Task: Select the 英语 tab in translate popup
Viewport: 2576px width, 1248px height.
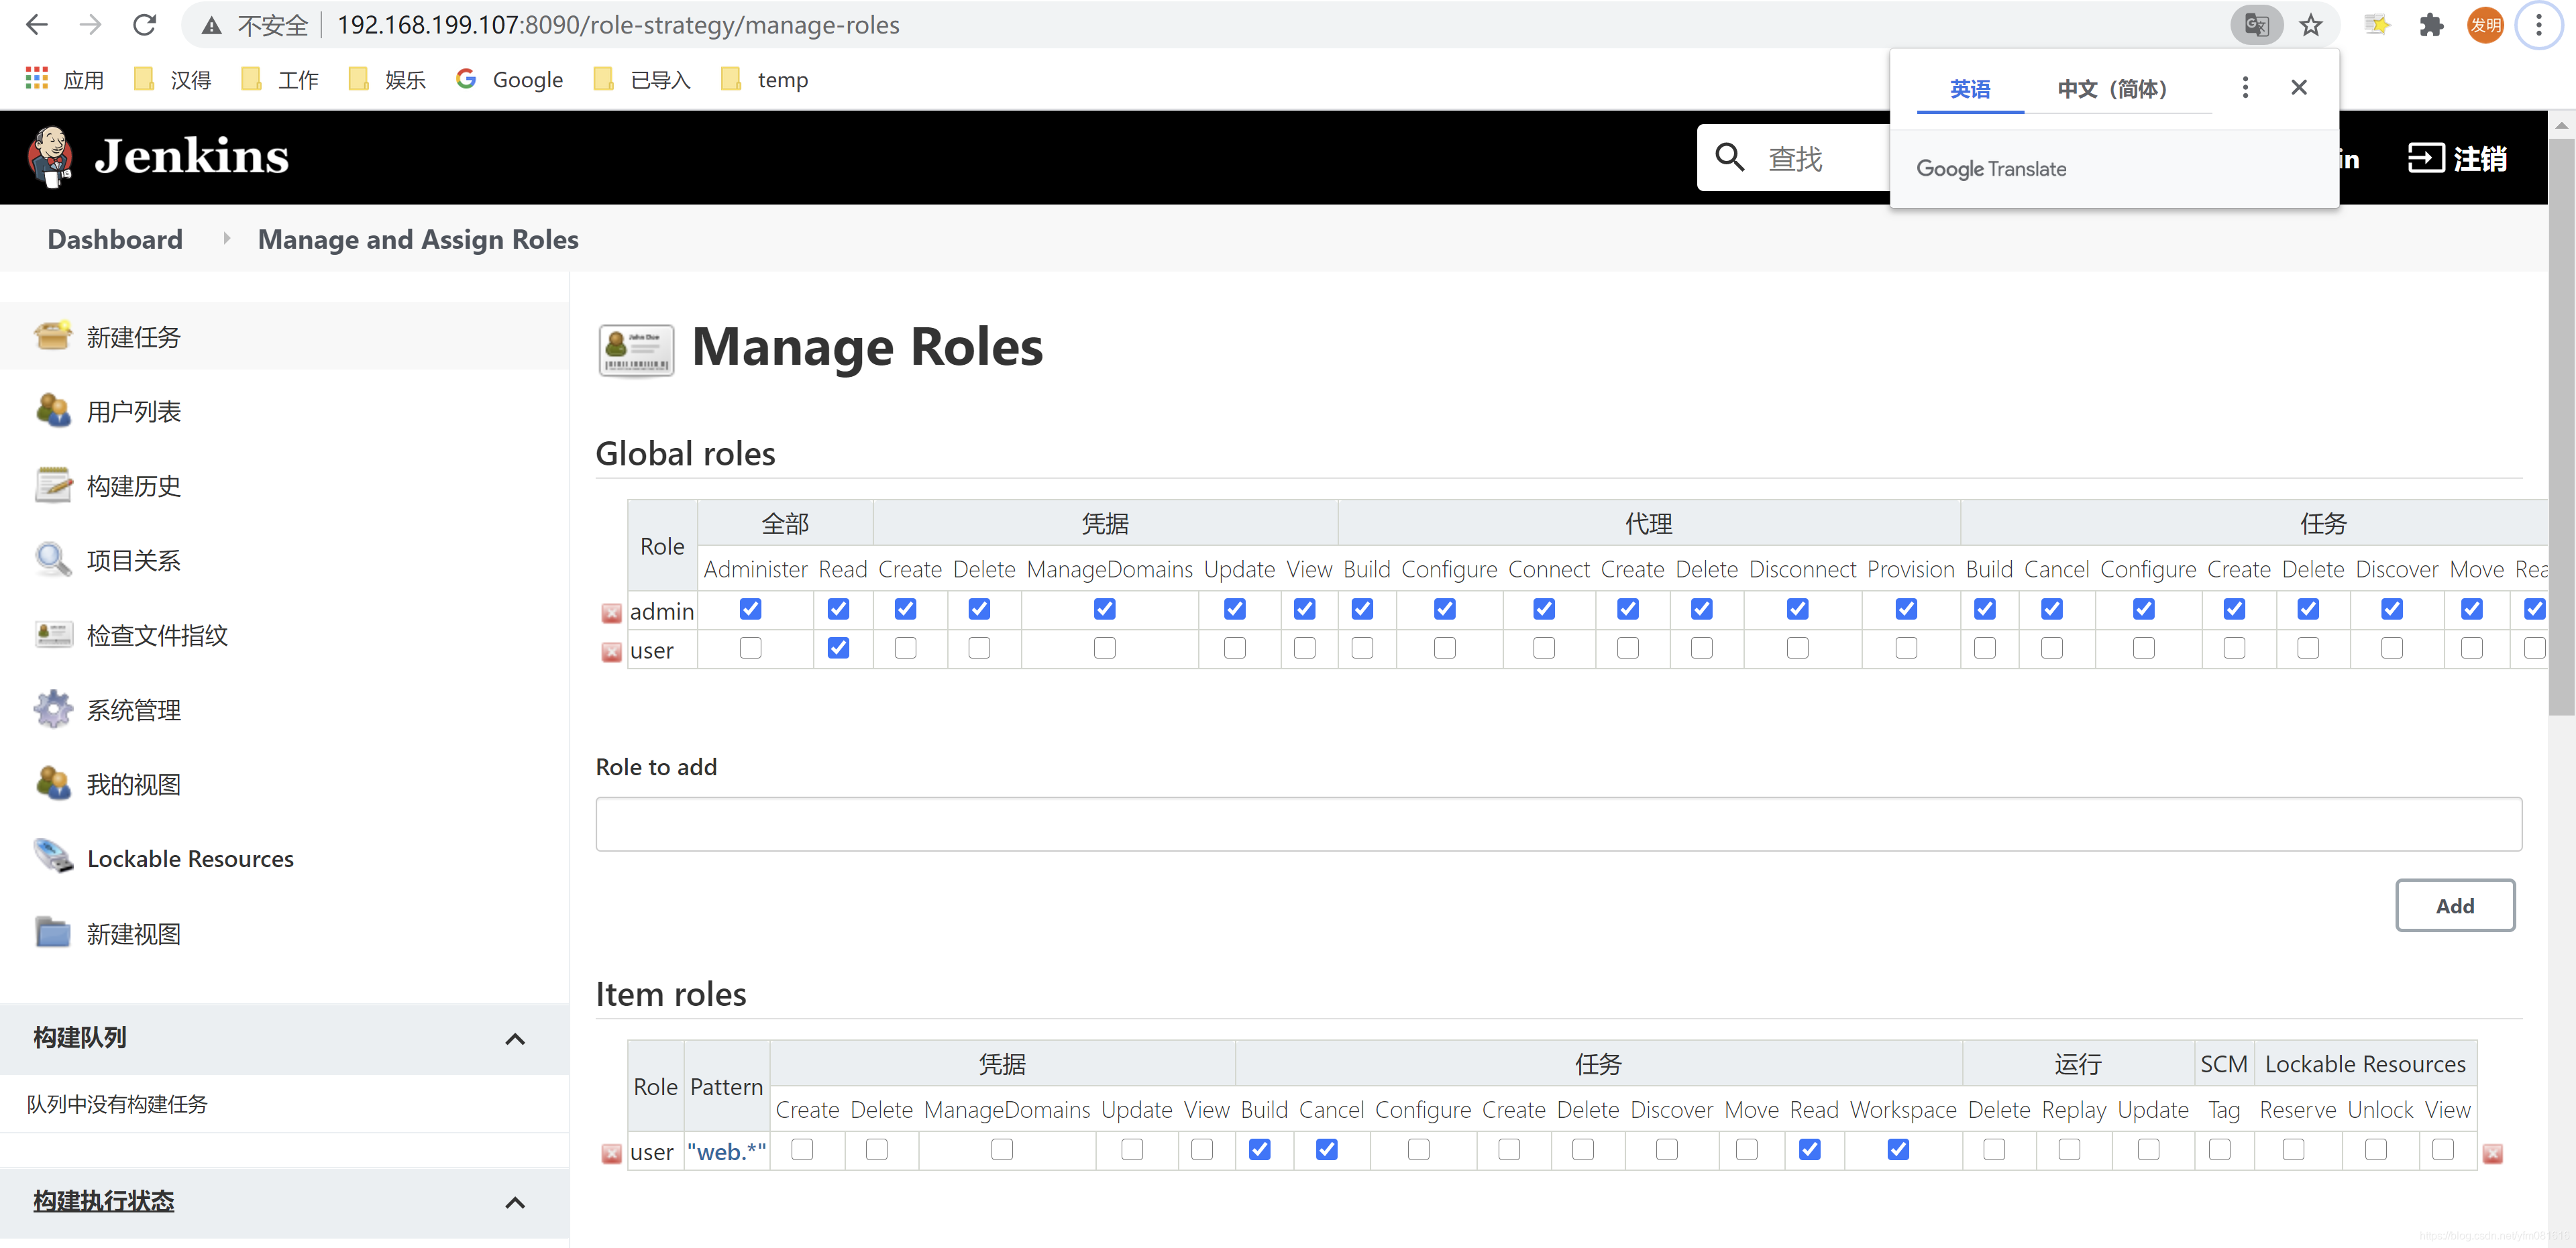Action: pos(1970,89)
